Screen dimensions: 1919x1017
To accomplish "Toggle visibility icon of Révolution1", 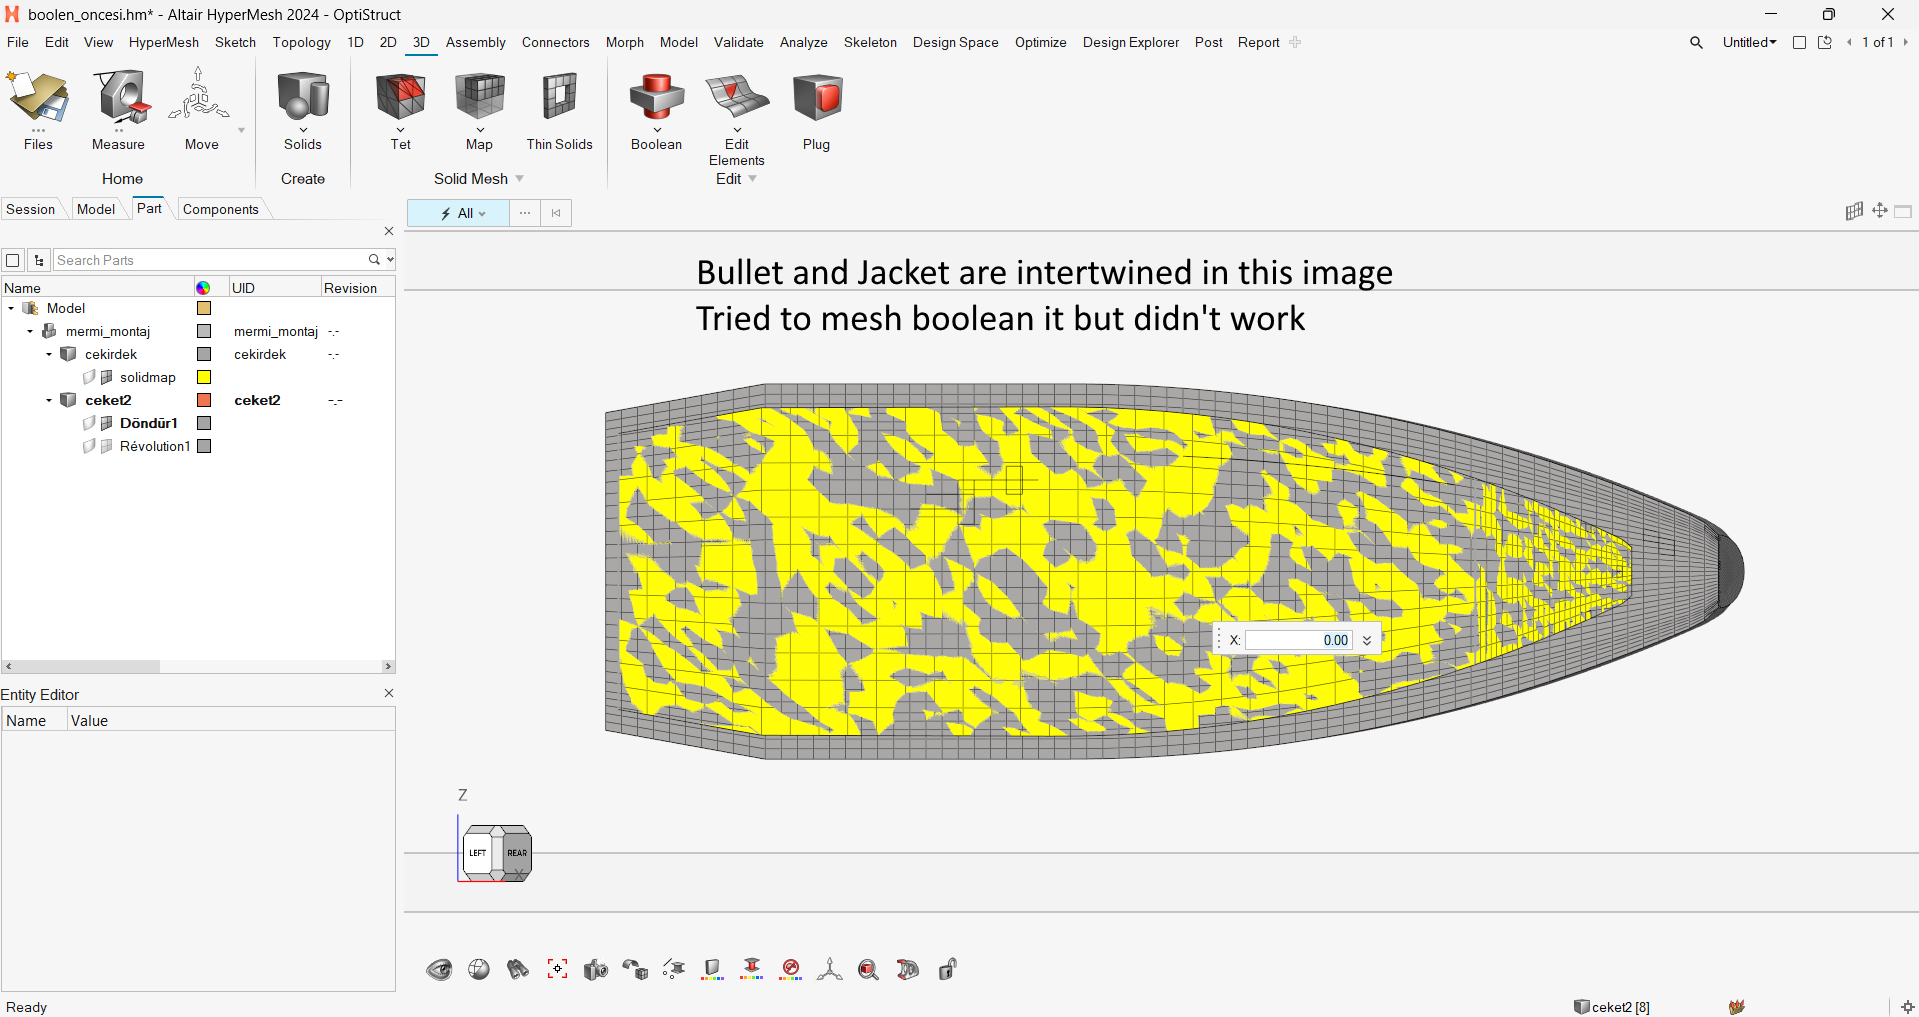I will [89, 446].
